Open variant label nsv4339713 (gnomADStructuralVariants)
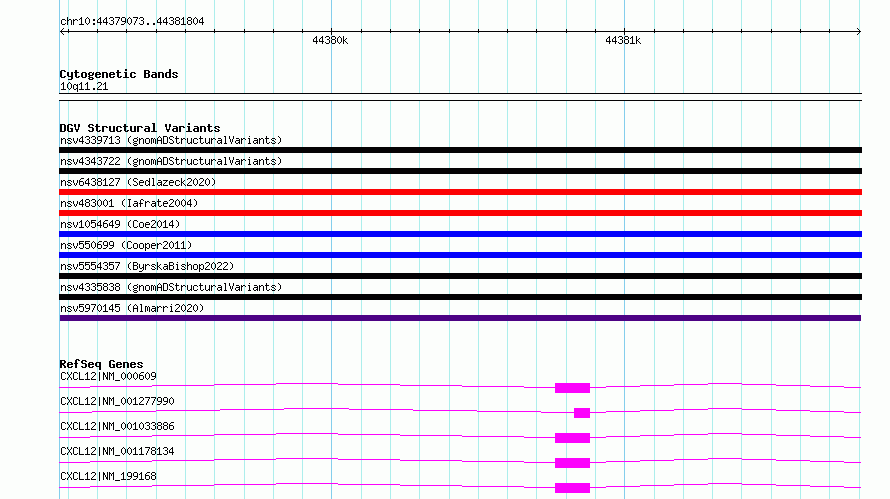The image size is (890, 499). pos(171,140)
